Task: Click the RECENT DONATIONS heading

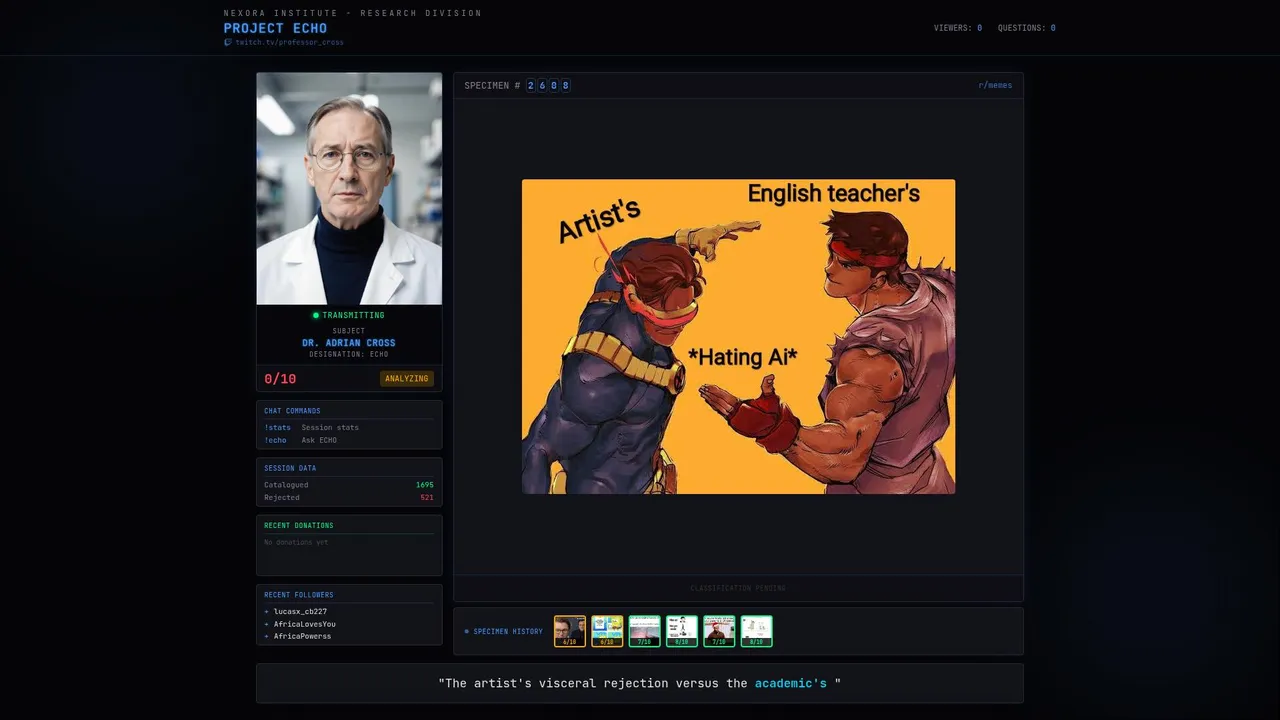Action: pos(299,525)
